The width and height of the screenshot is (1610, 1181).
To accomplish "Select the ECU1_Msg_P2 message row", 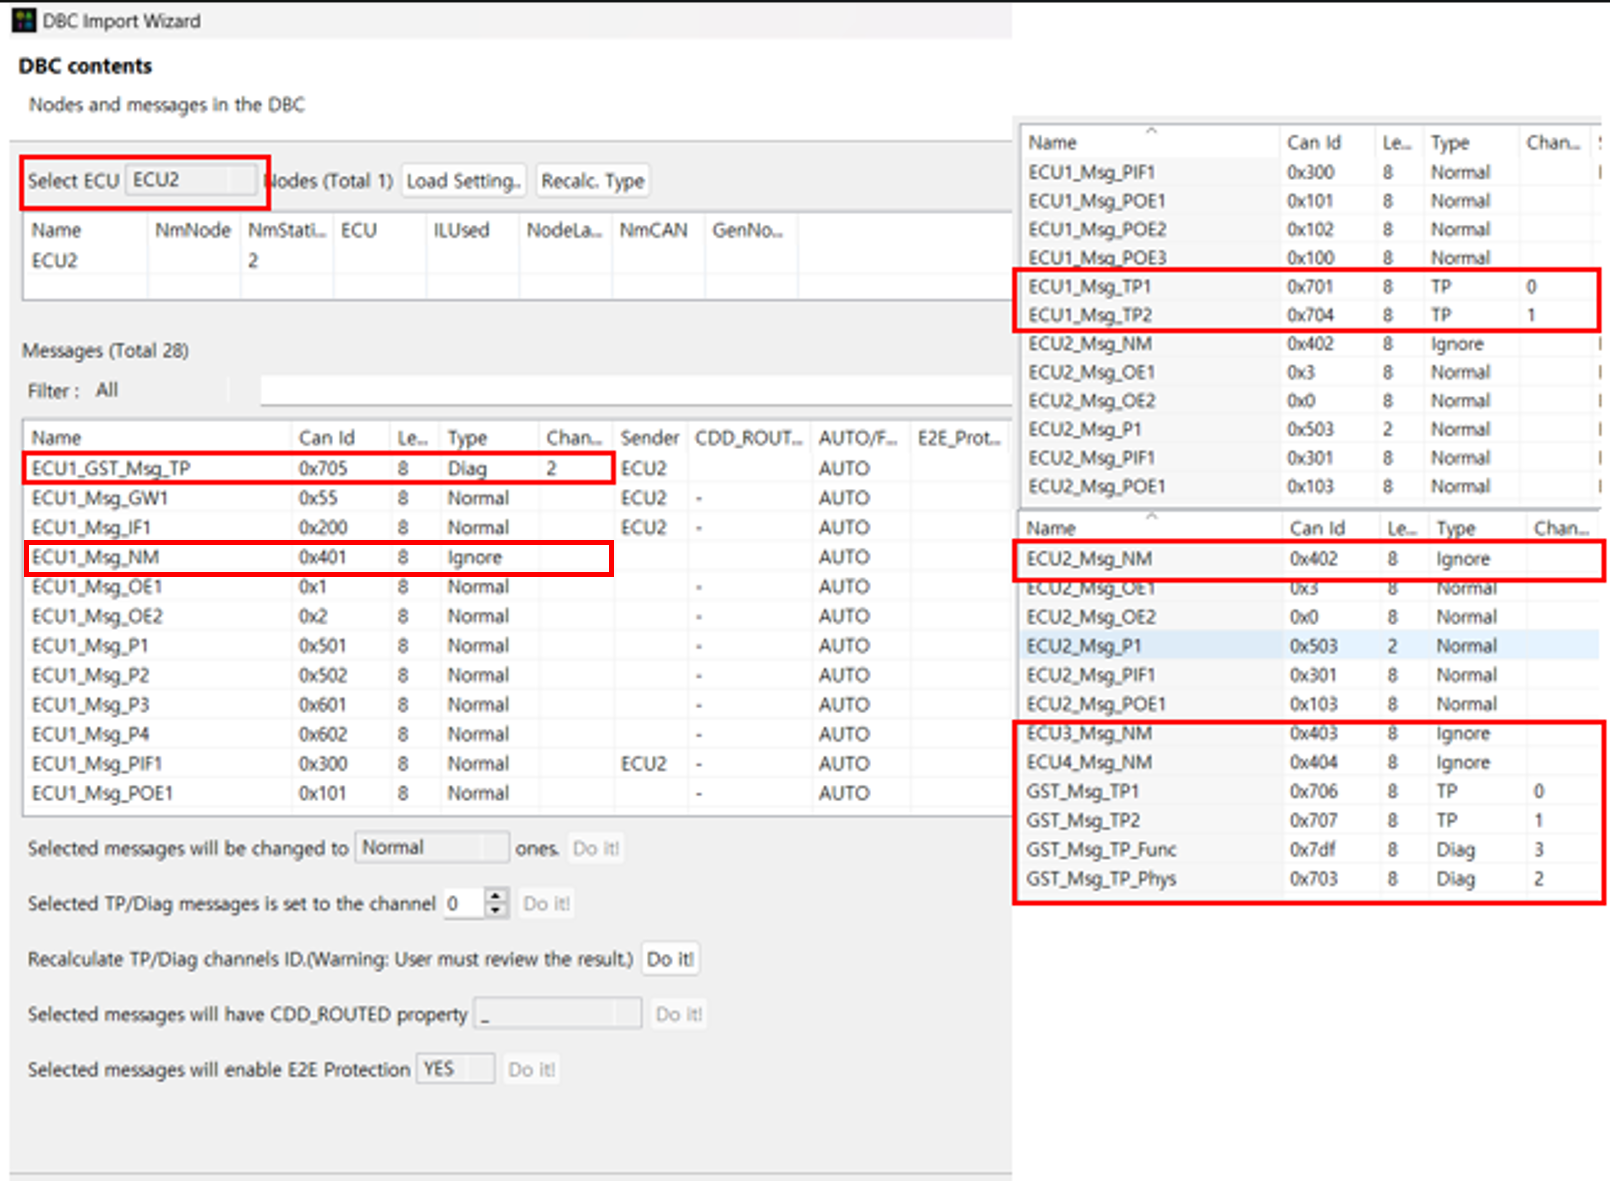I will [x=518, y=675].
